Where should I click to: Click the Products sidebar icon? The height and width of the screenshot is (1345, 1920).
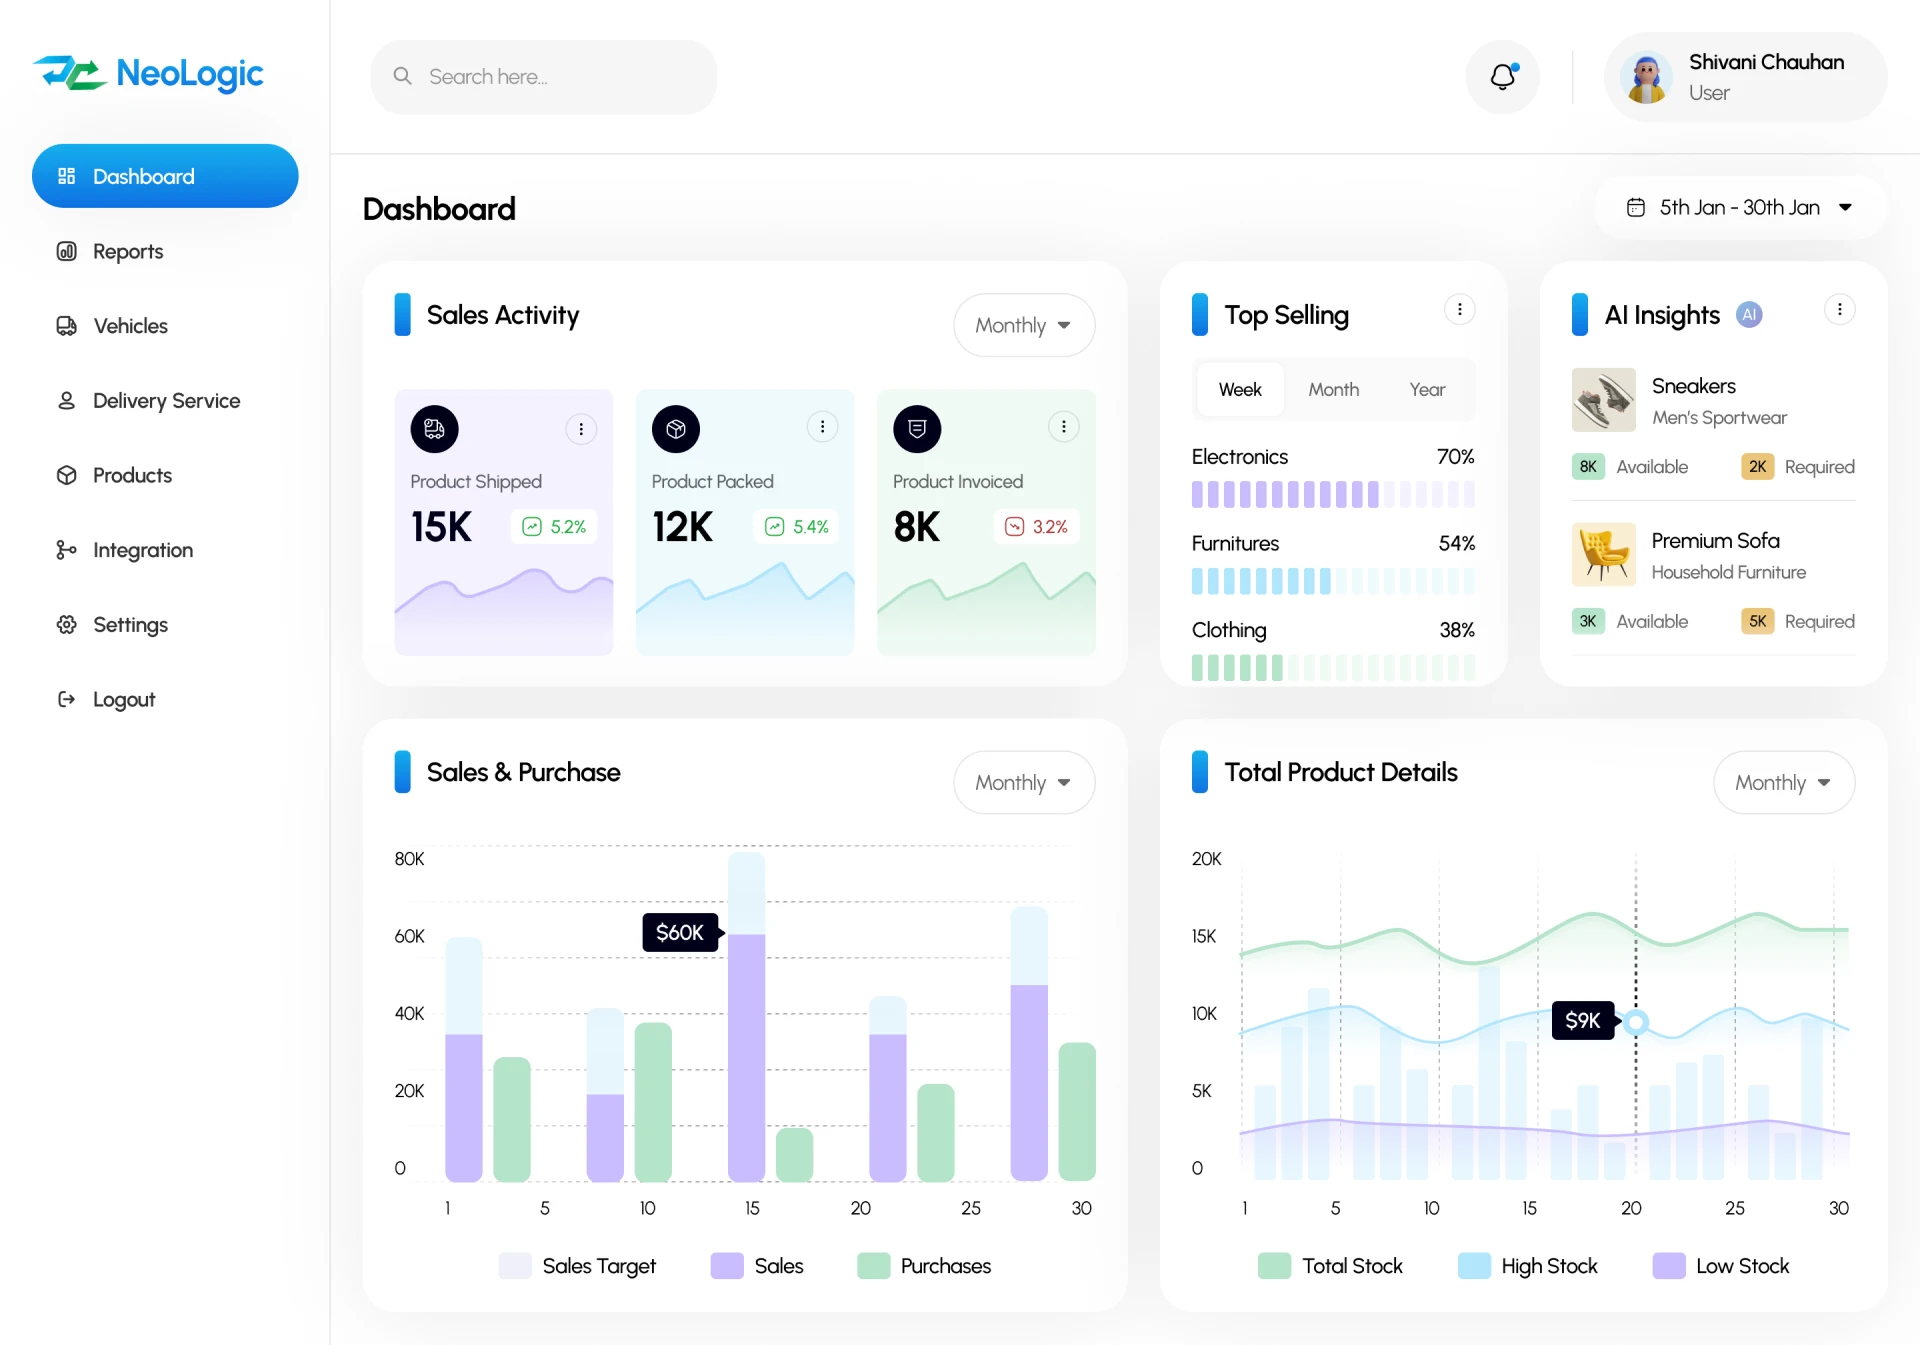click(x=66, y=475)
